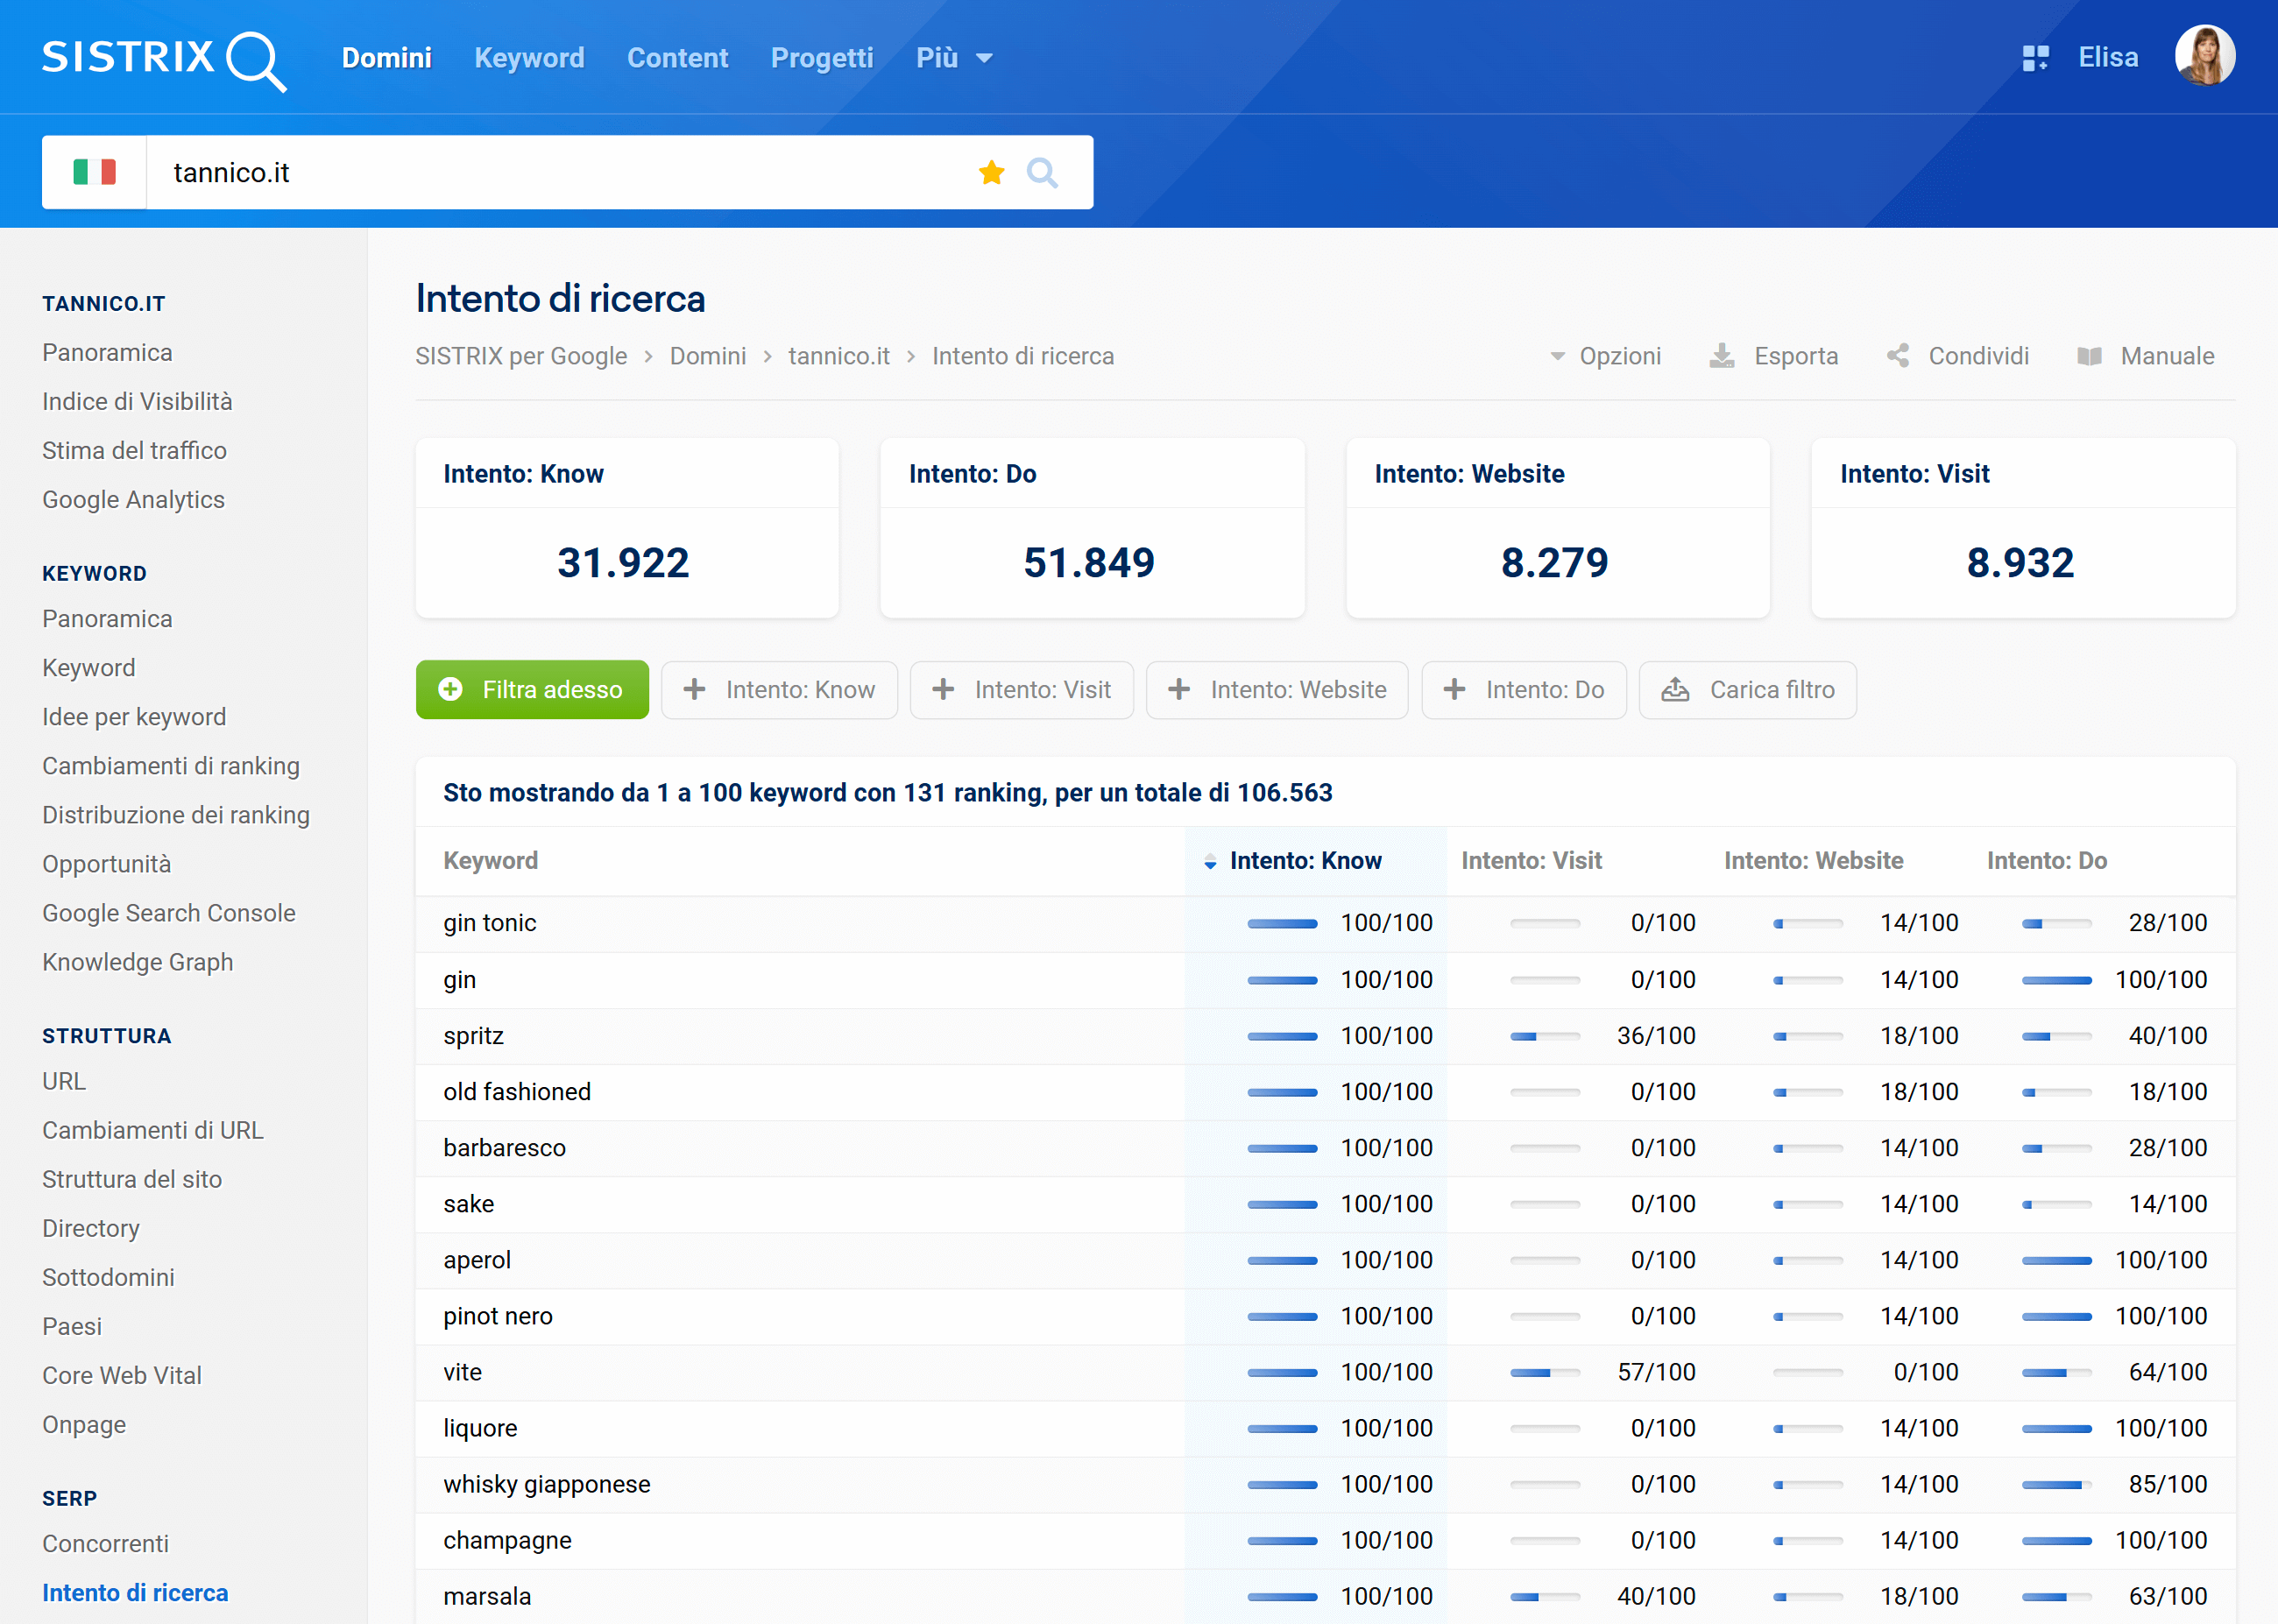Add the Intento: Know filter
The image size is (2278, 1624).
[x=779, y=690]
